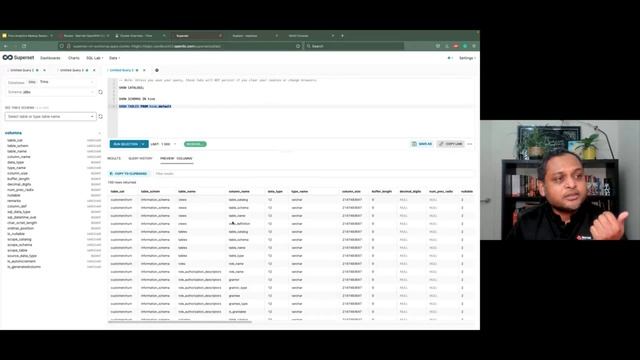Click the plus dropdown left of Settings
The width and height of the screenshot is (640, 360).
(450, 58)
